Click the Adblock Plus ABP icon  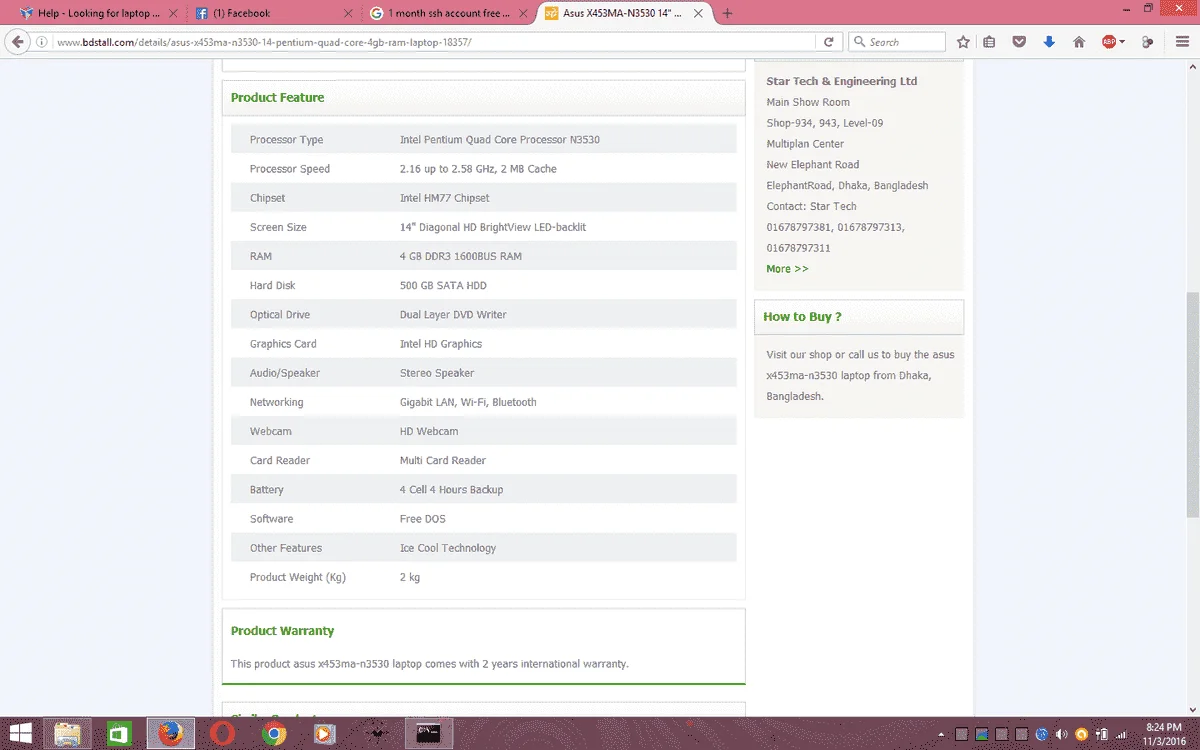tap(1108, 42)
